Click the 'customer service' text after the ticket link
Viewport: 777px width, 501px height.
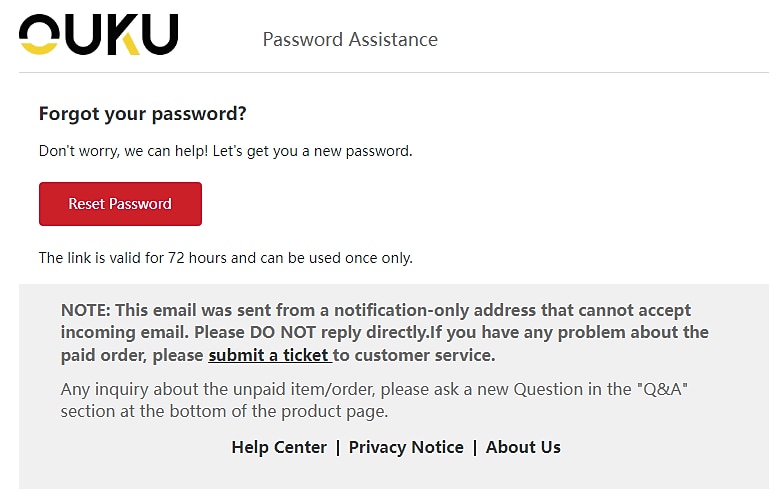click(x=438, y=355)
